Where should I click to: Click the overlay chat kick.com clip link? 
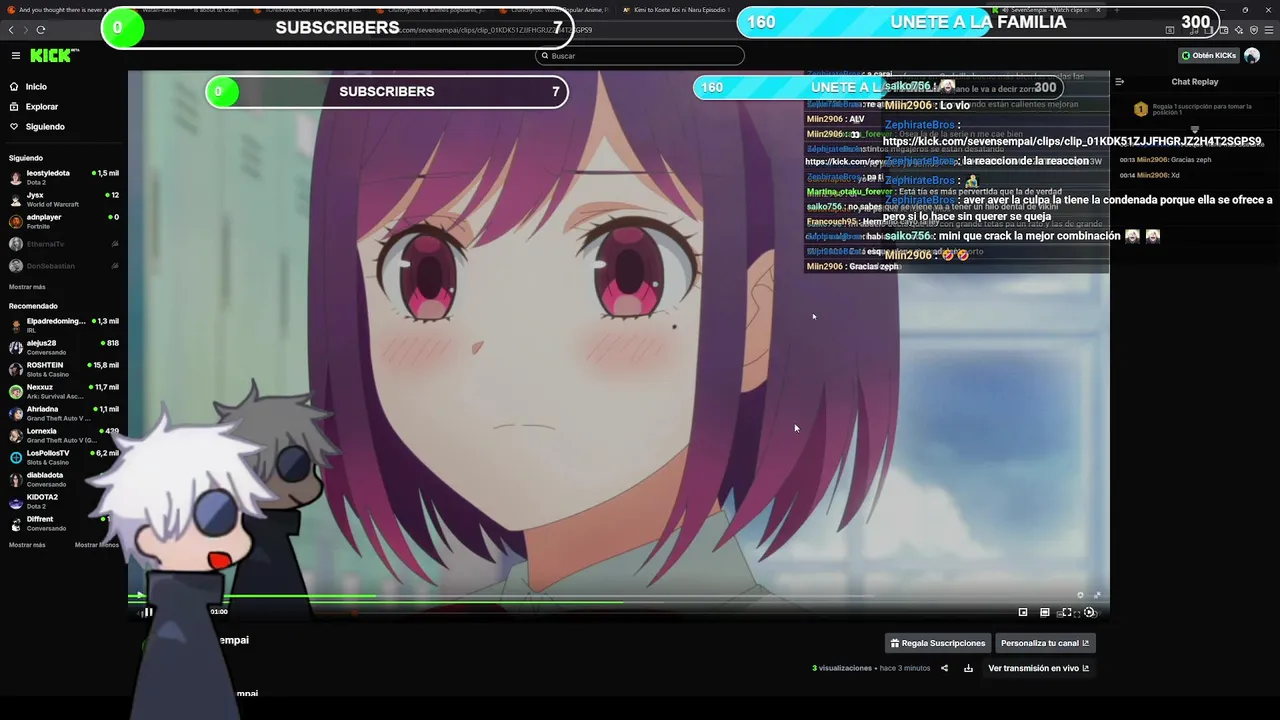click(1072, 141)
